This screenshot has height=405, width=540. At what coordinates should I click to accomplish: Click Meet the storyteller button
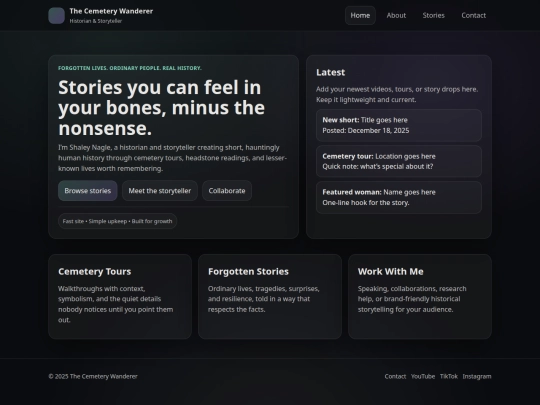(x=160, y=191)
